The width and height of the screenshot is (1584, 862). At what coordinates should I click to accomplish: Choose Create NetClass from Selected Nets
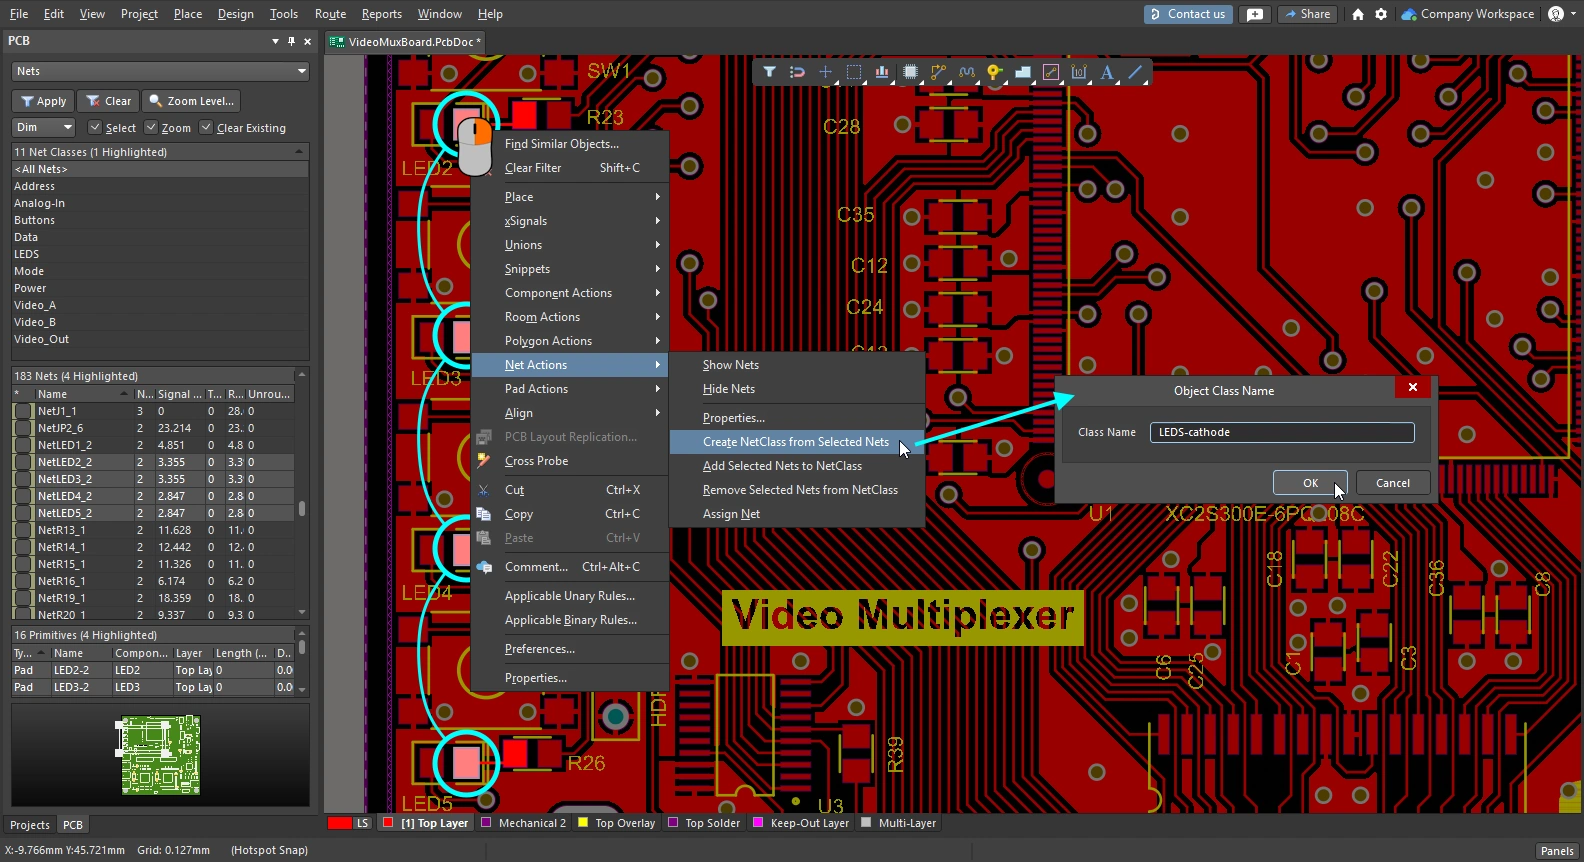[x=795, y=442]
